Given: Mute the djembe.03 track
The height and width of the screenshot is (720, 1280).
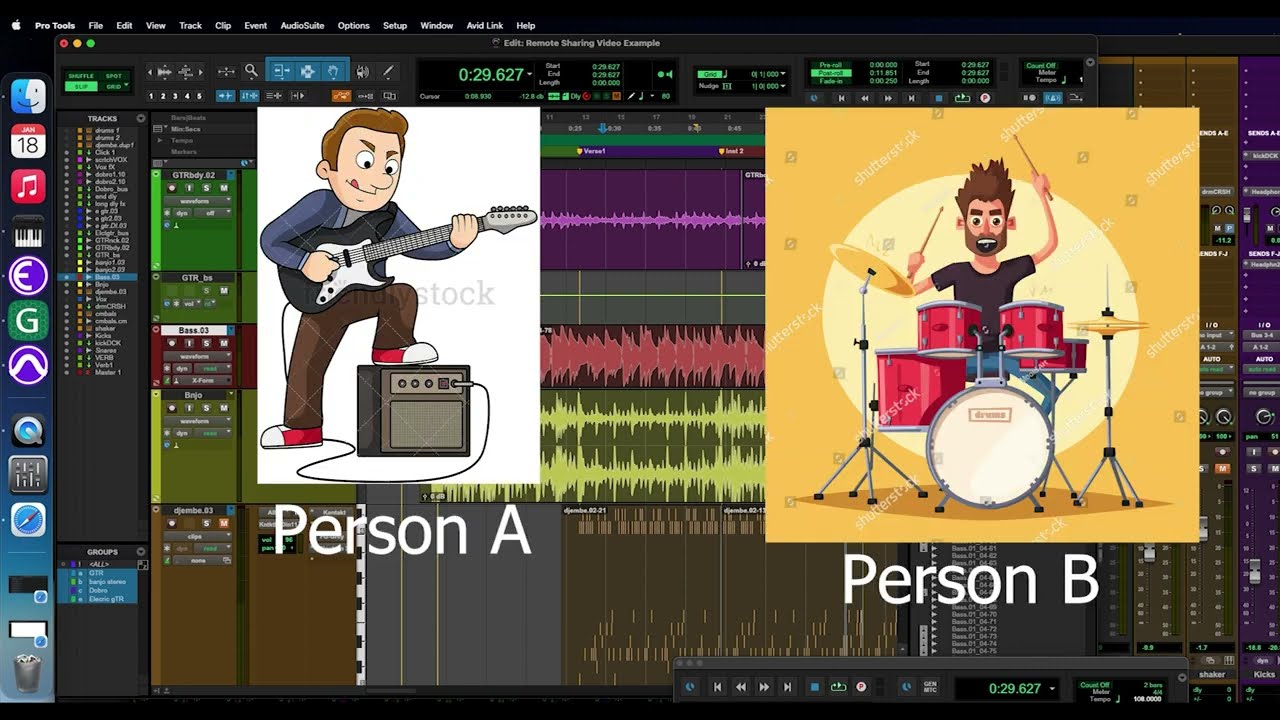Looking at the screenshot, I should click(223, 523).
